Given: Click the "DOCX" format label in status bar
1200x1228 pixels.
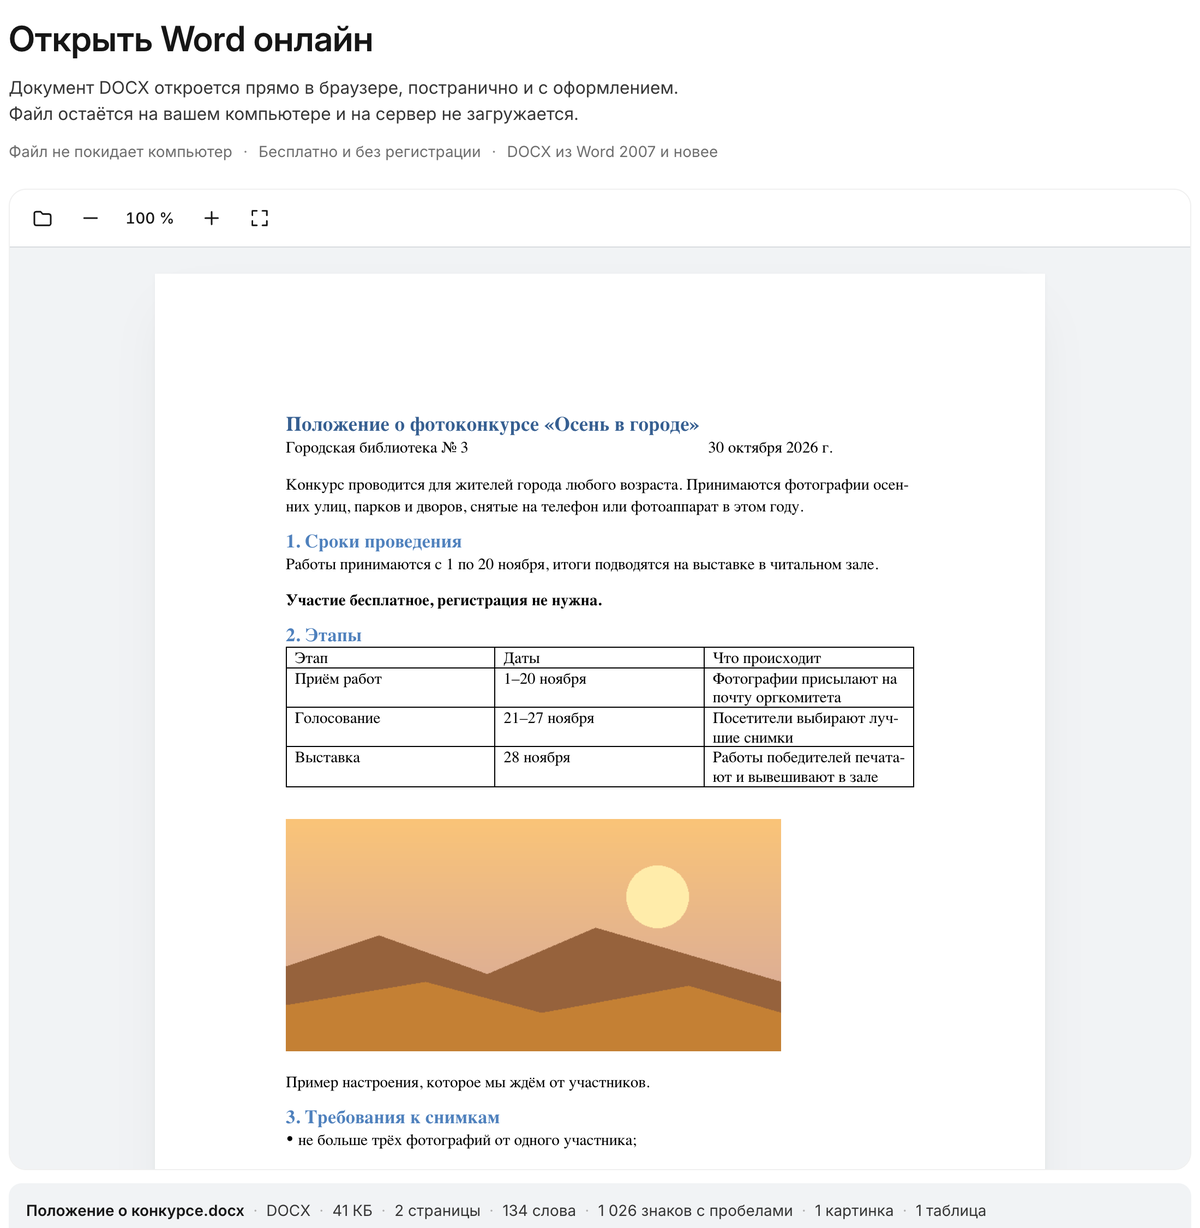Looking at the screenshot, I should (x=288, y=1211).
